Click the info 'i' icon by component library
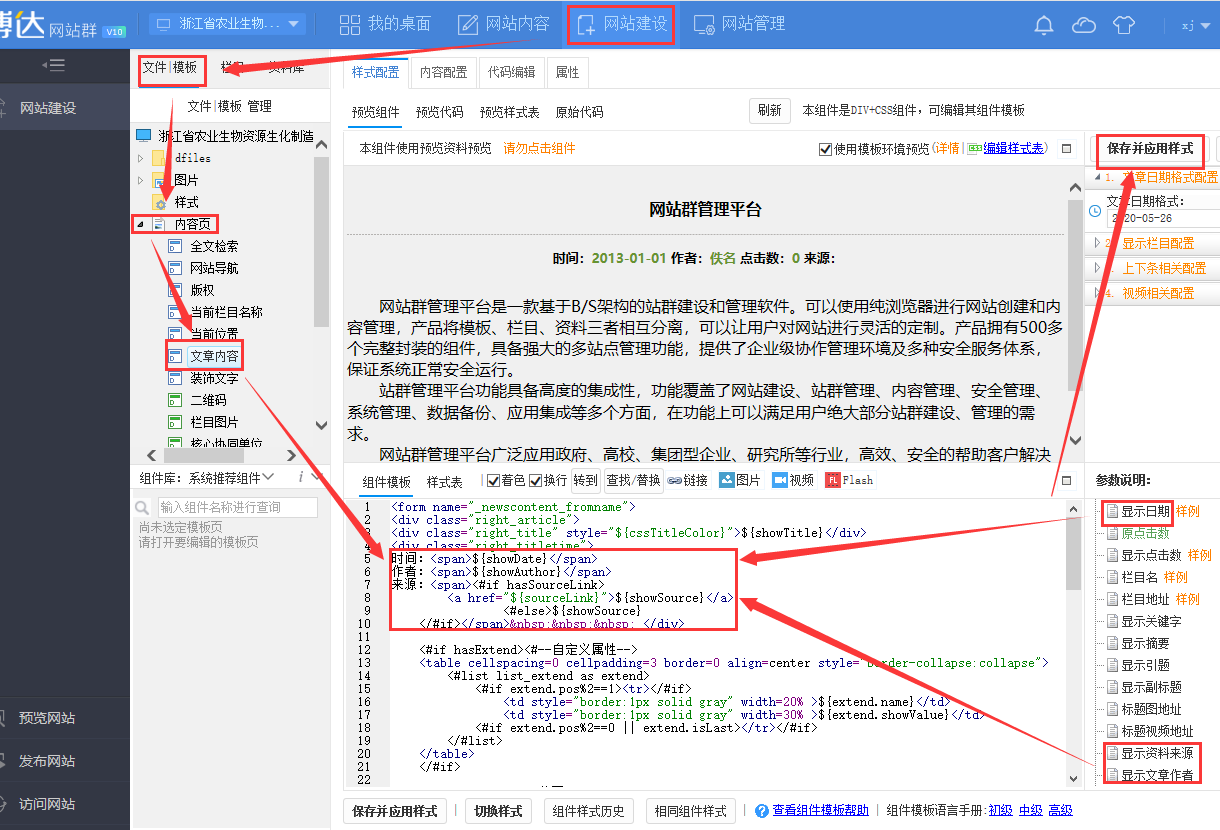This screenshot has width=1220, height=830. pos(301,478)
